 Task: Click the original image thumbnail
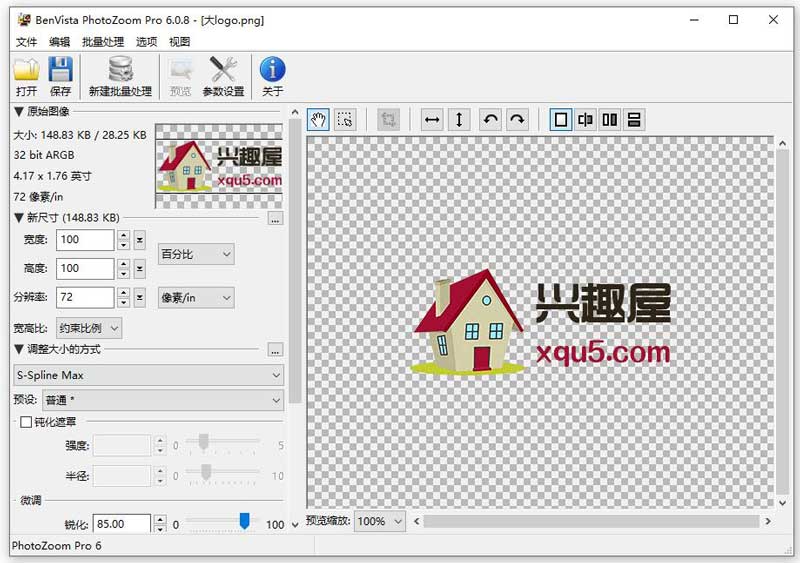click(219, 166)
